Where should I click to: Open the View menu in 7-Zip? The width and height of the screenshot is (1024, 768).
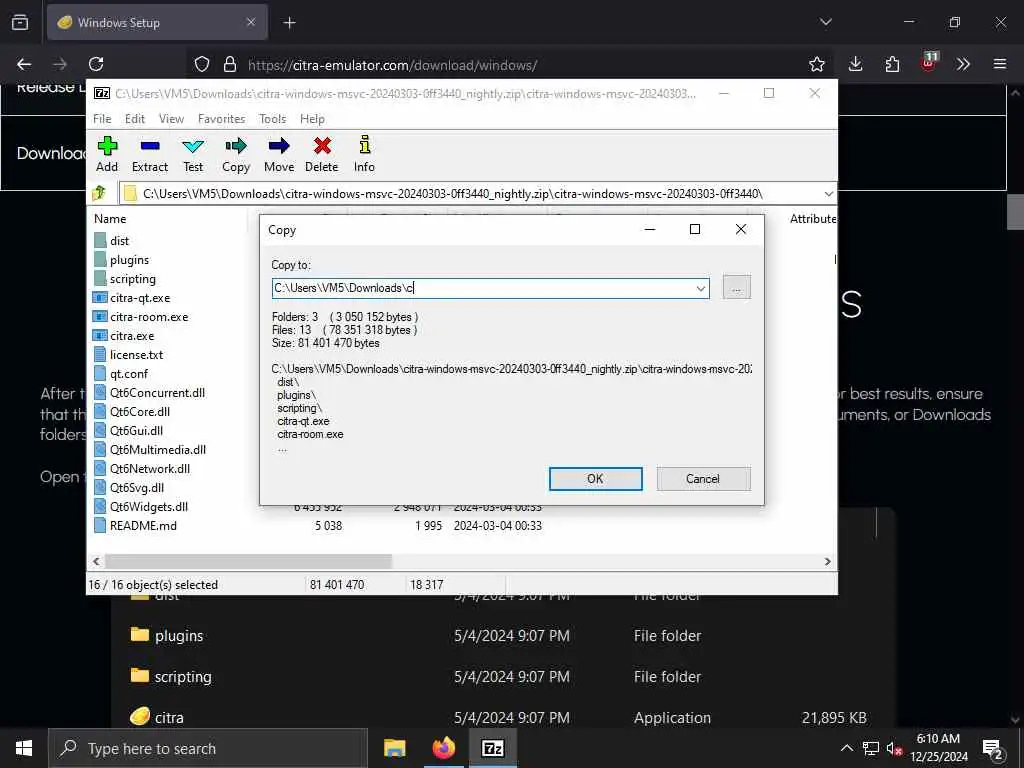[171, 119]
